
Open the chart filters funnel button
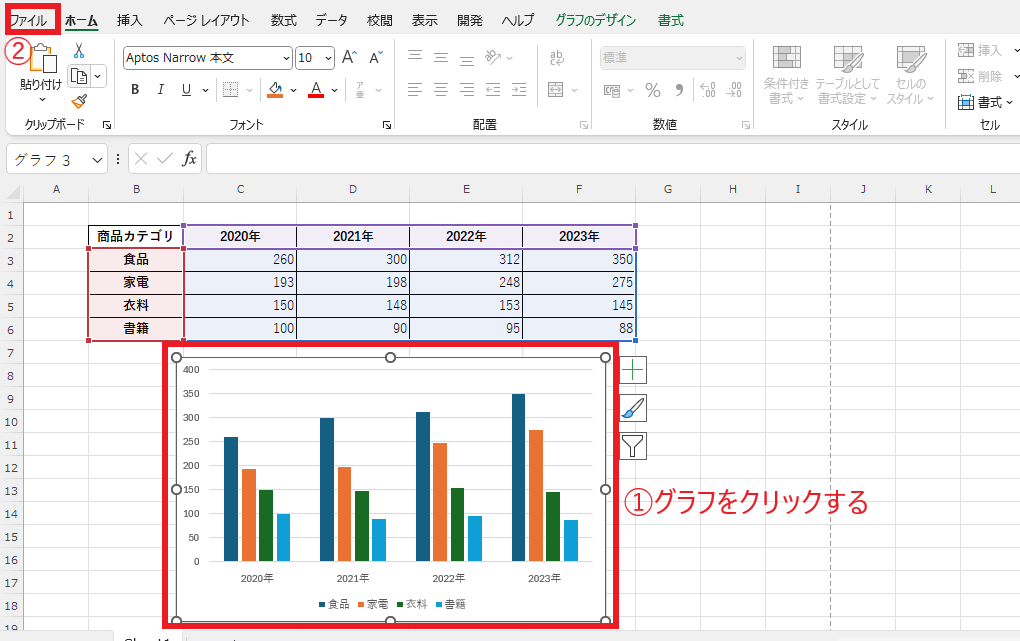pos(633,446)
